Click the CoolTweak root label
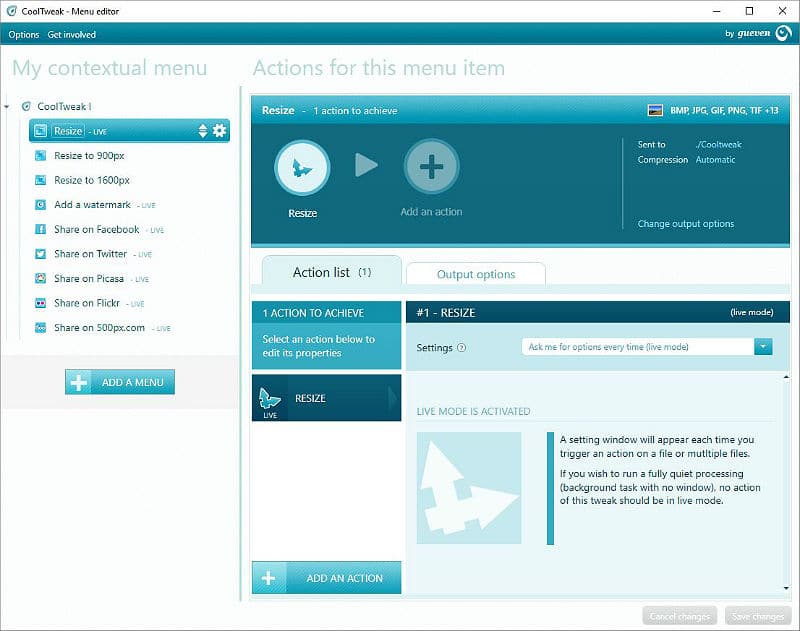The height and width of the screenshot is (631, 800). coord(64,106)
